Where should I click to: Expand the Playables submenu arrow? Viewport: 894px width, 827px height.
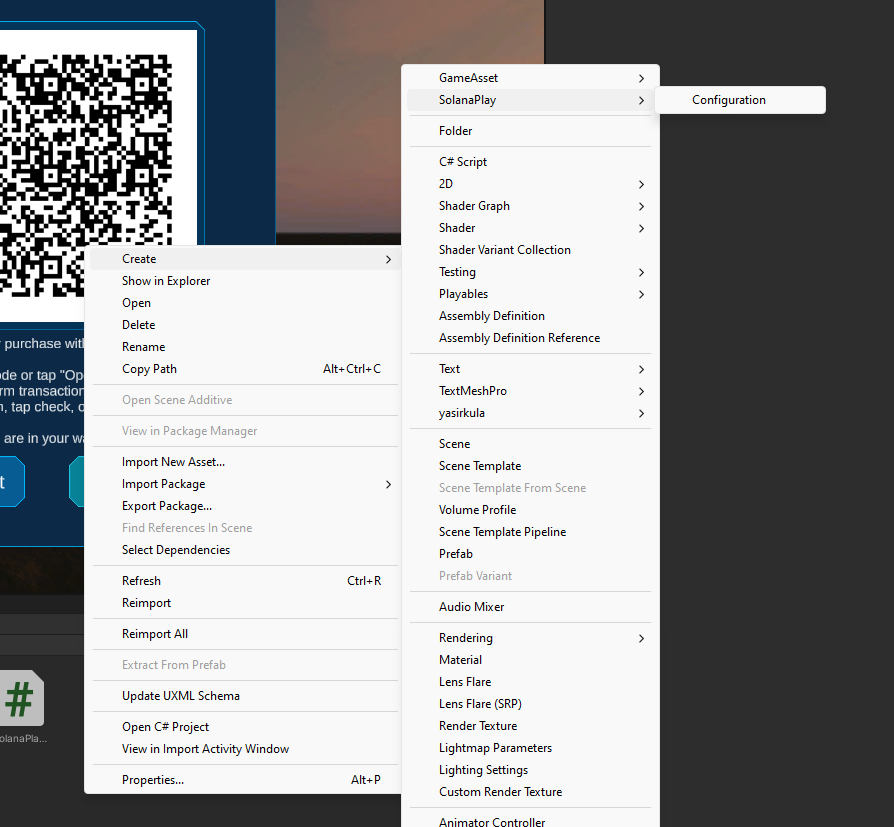coord(641,294)
